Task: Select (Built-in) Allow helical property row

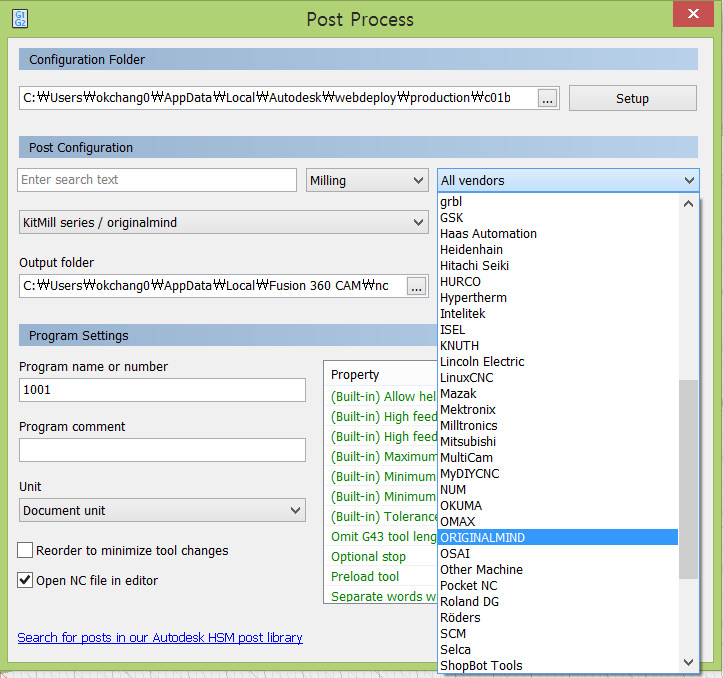Action: [x=381, y=397]
